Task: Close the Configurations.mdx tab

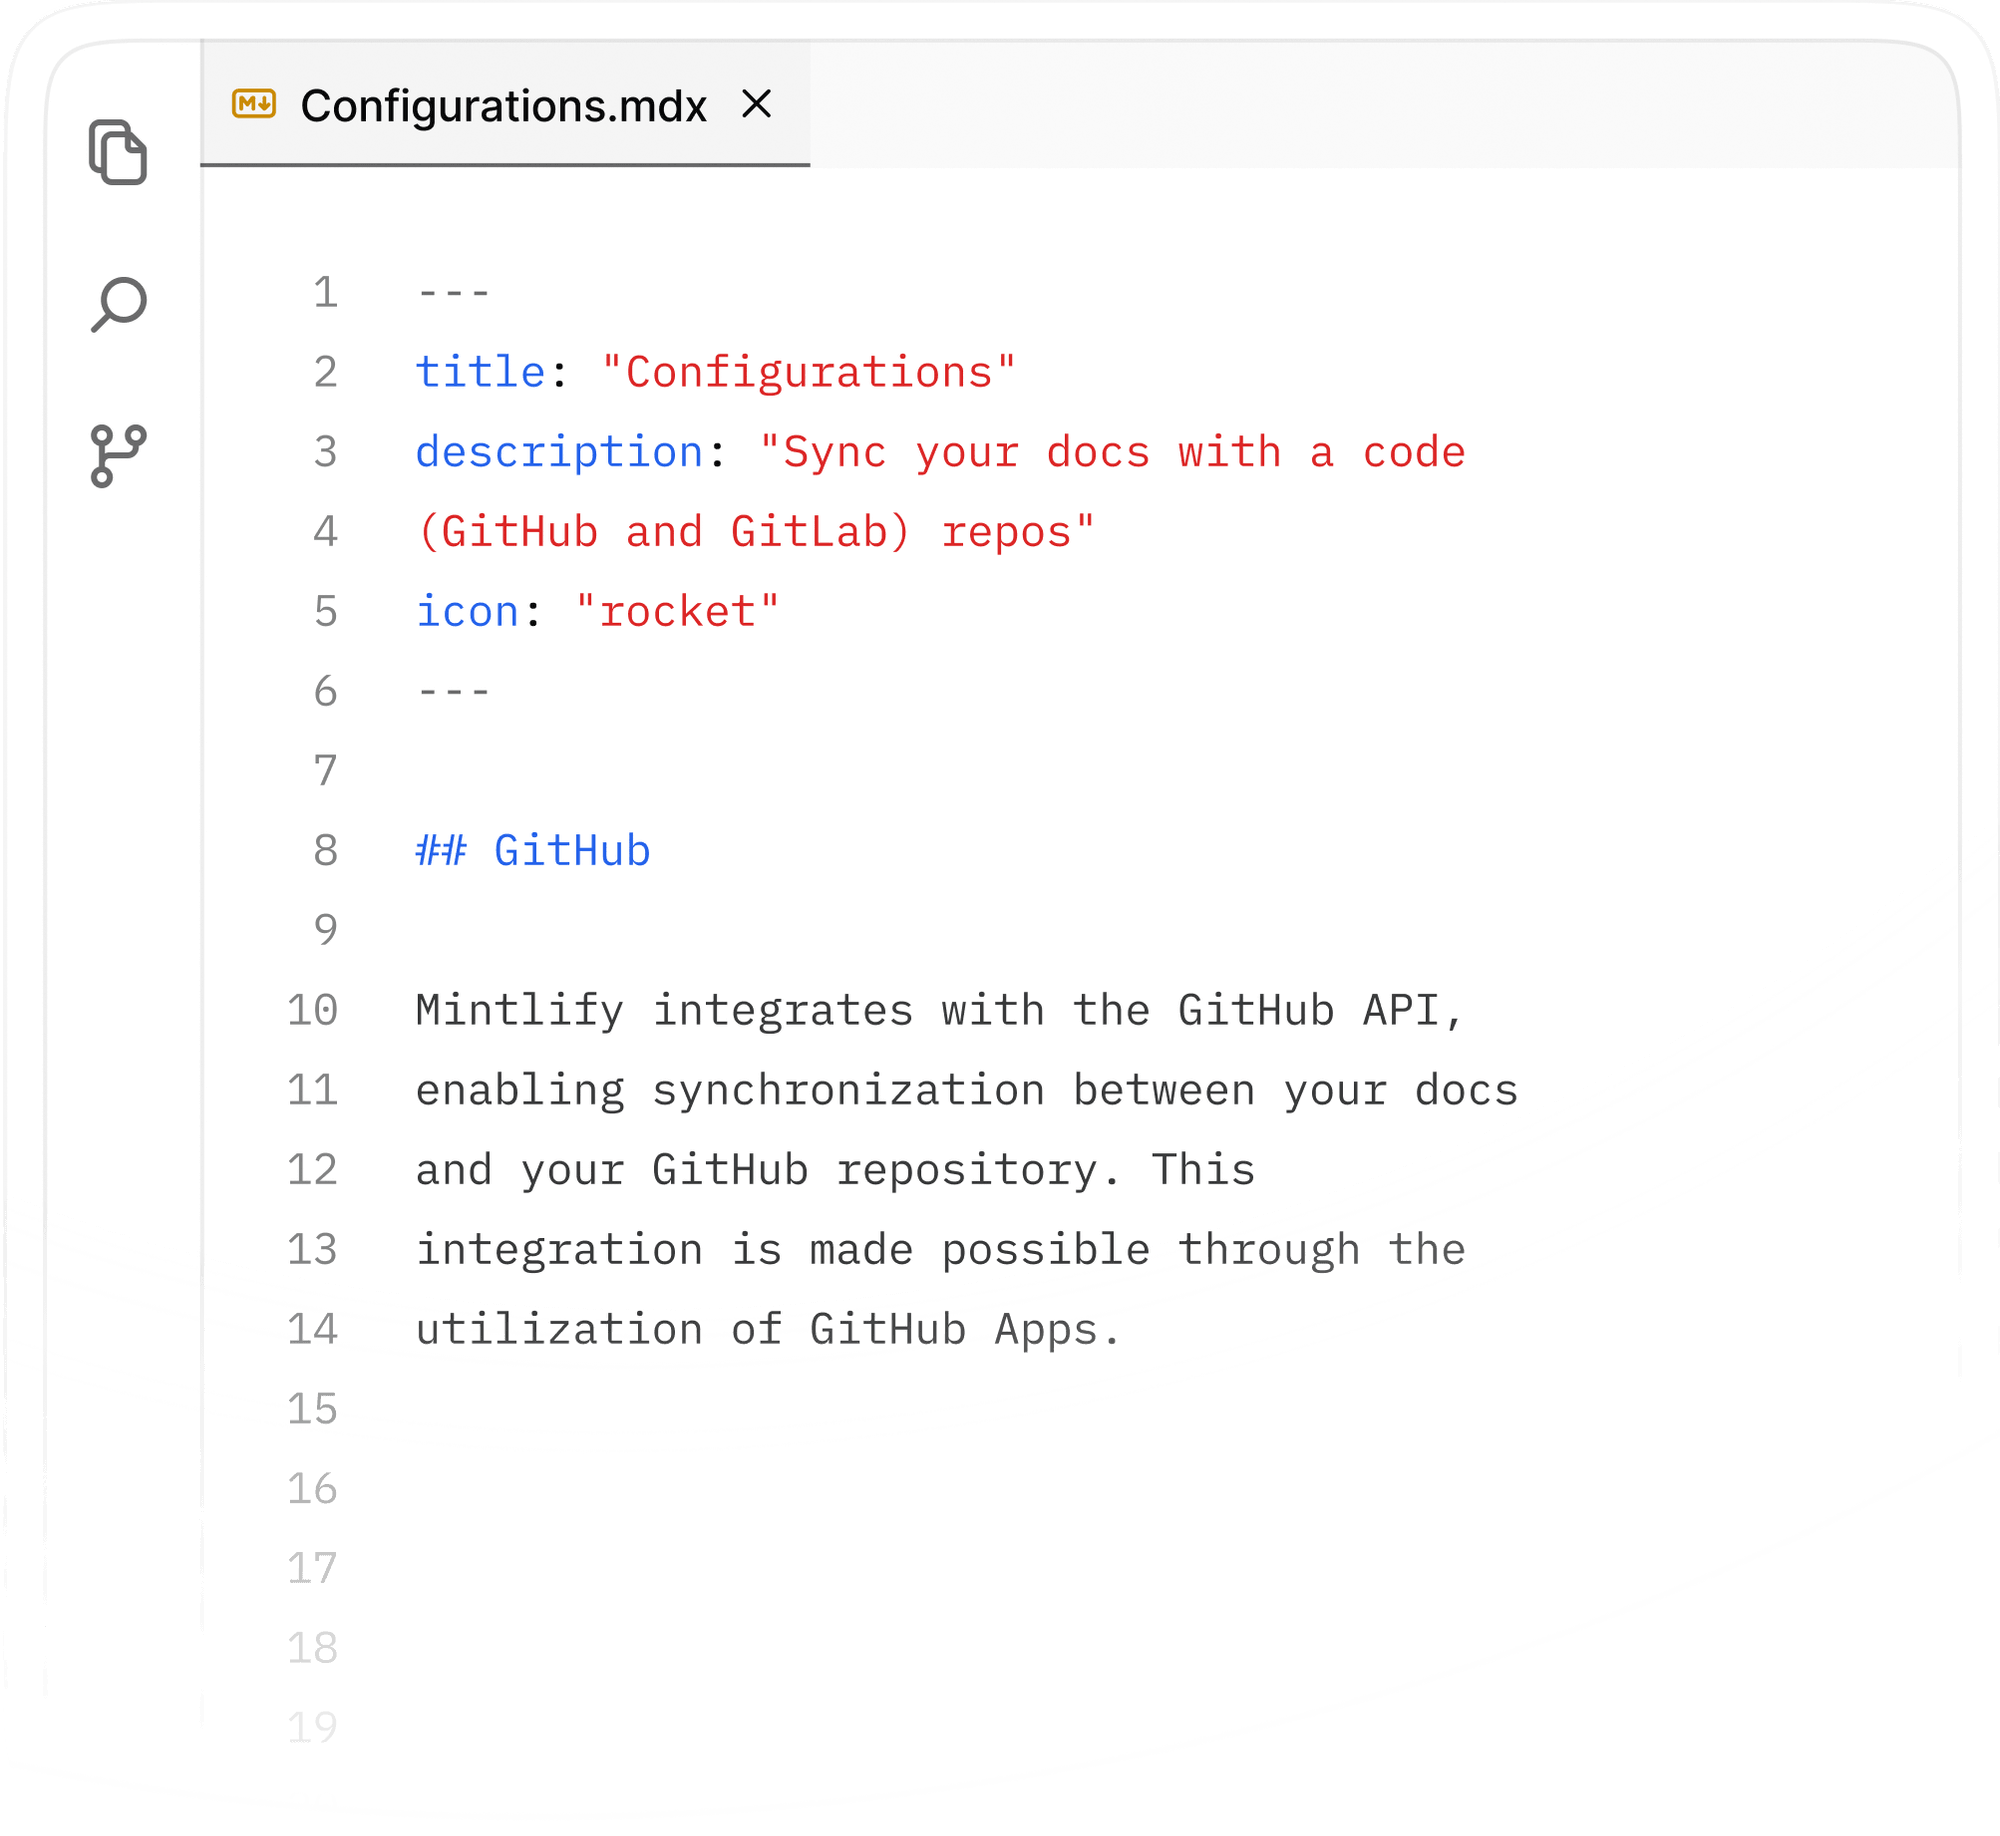Action: point(757,102)
